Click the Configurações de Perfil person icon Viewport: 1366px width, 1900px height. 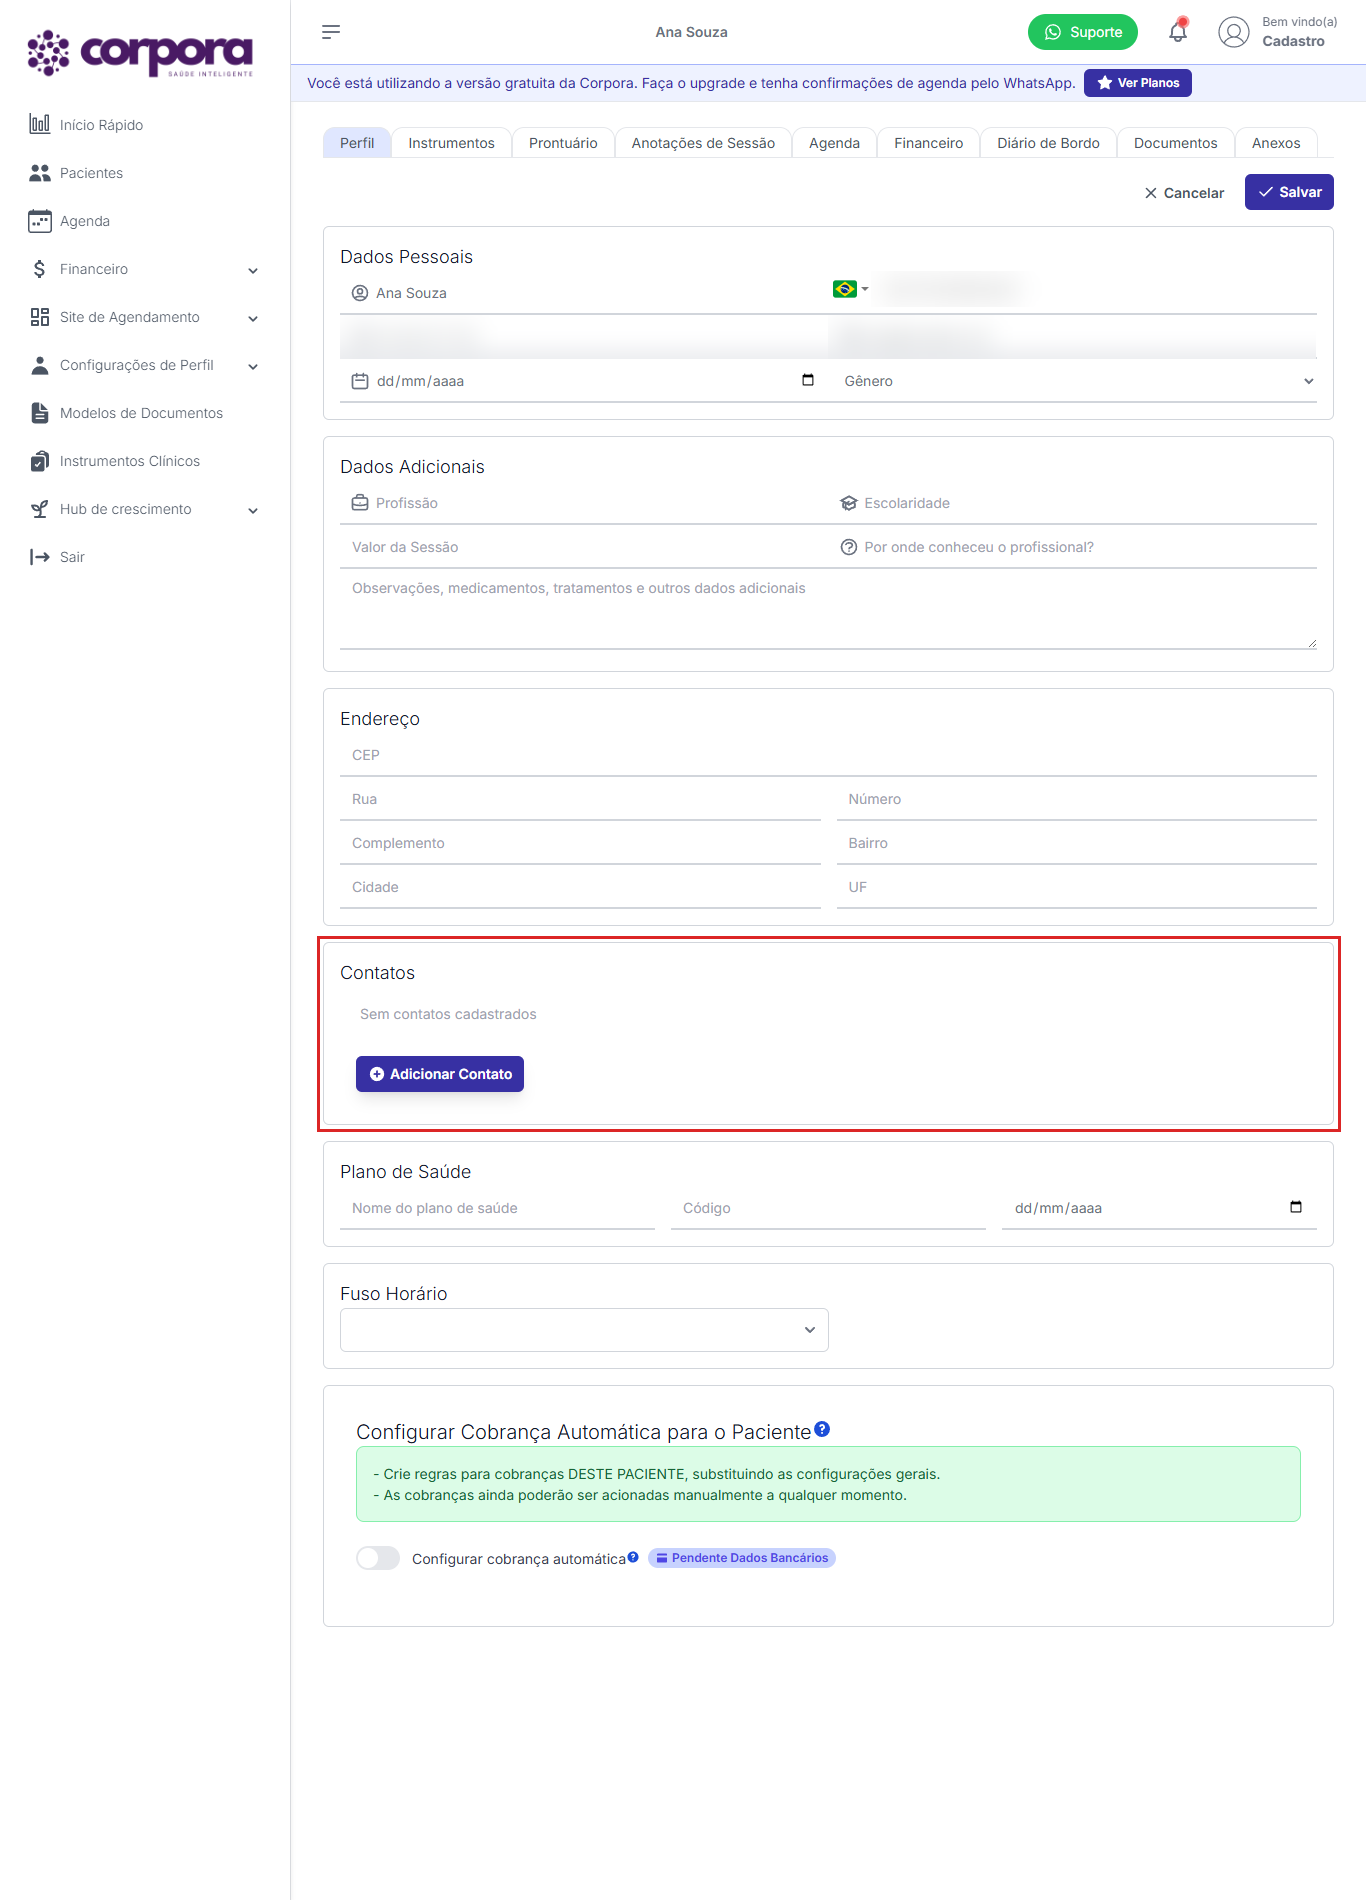coord(39,365)
